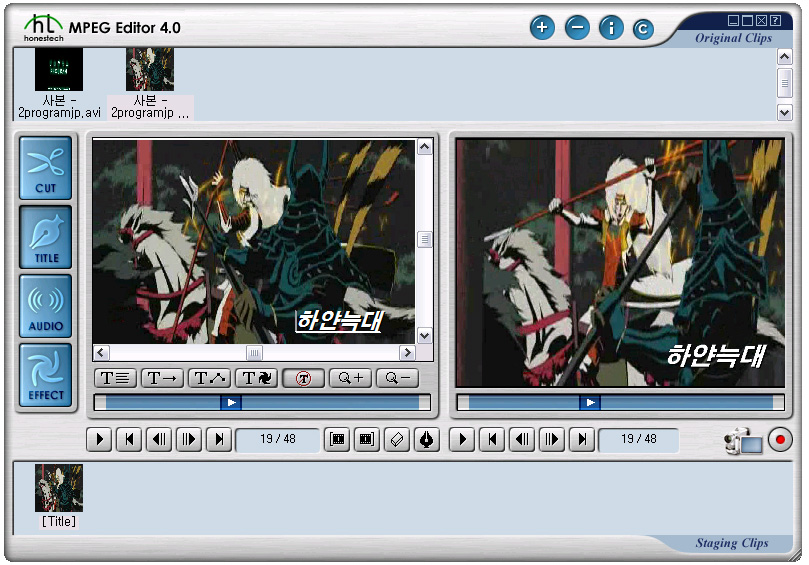Viewport: 809px width, 565px height.
Task: Jump to first frame in right player
Action: 492,440
